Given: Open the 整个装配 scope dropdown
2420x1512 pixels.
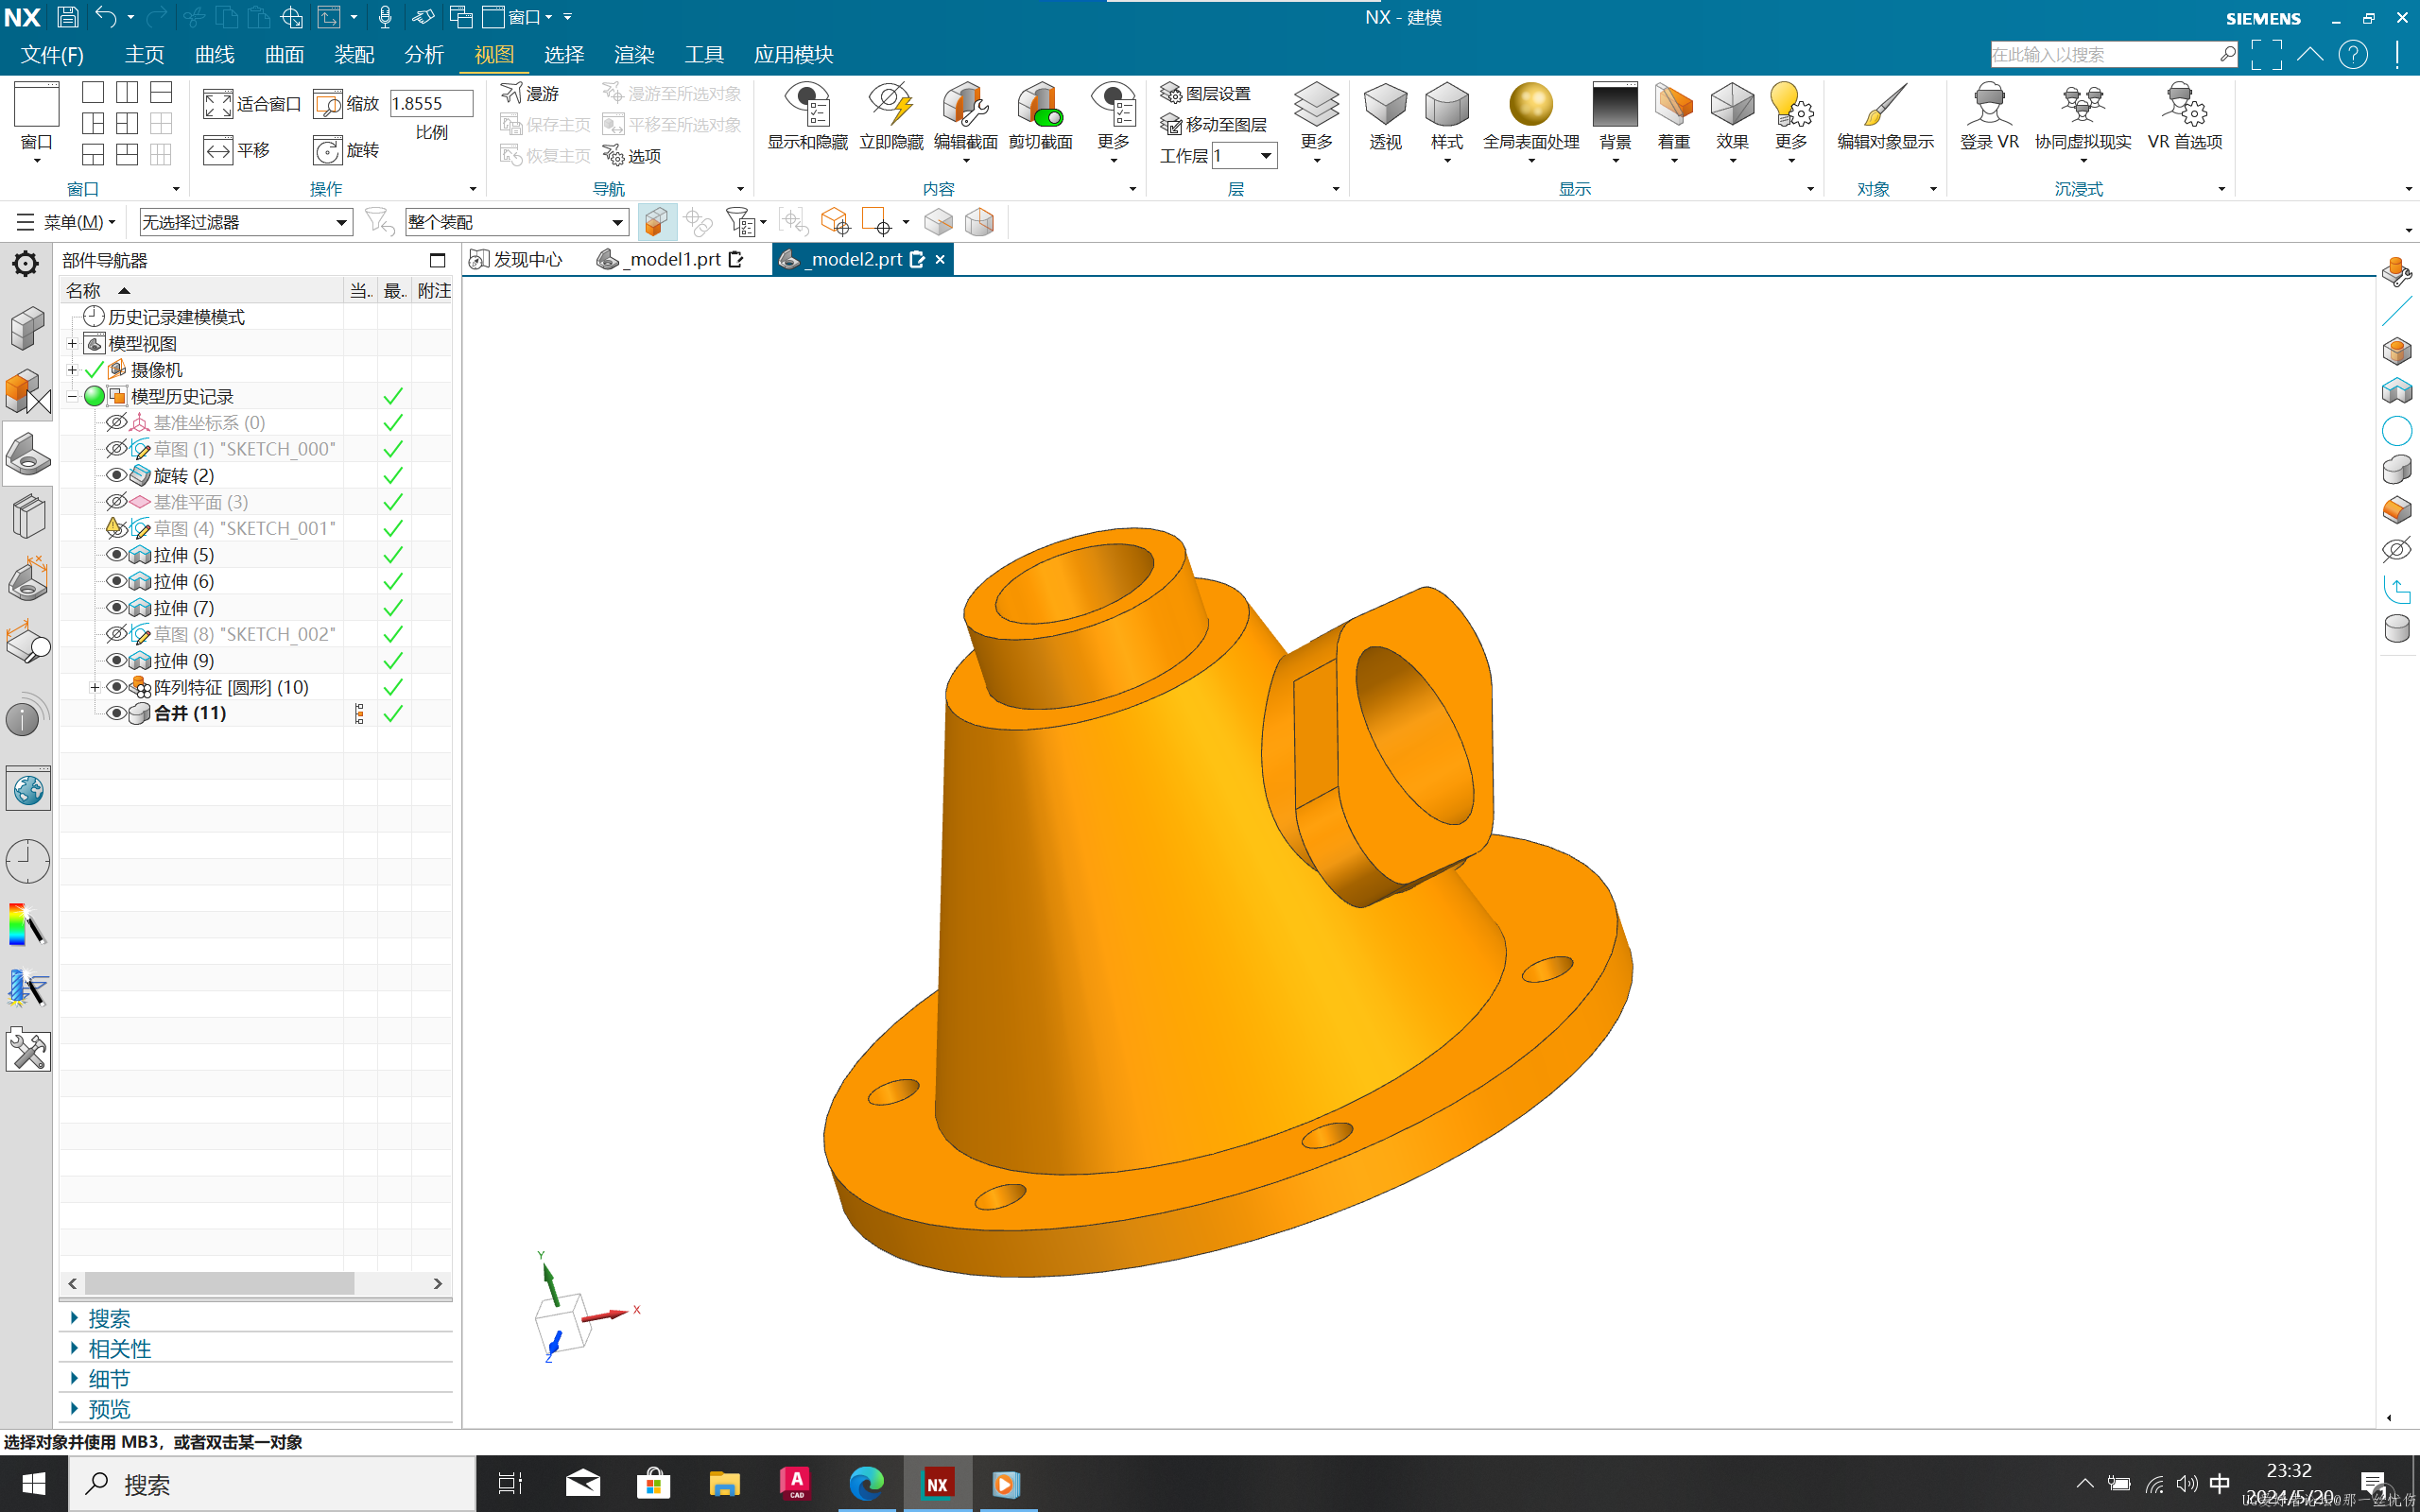Looking at the screenshot, I should [x=517, y=222].
